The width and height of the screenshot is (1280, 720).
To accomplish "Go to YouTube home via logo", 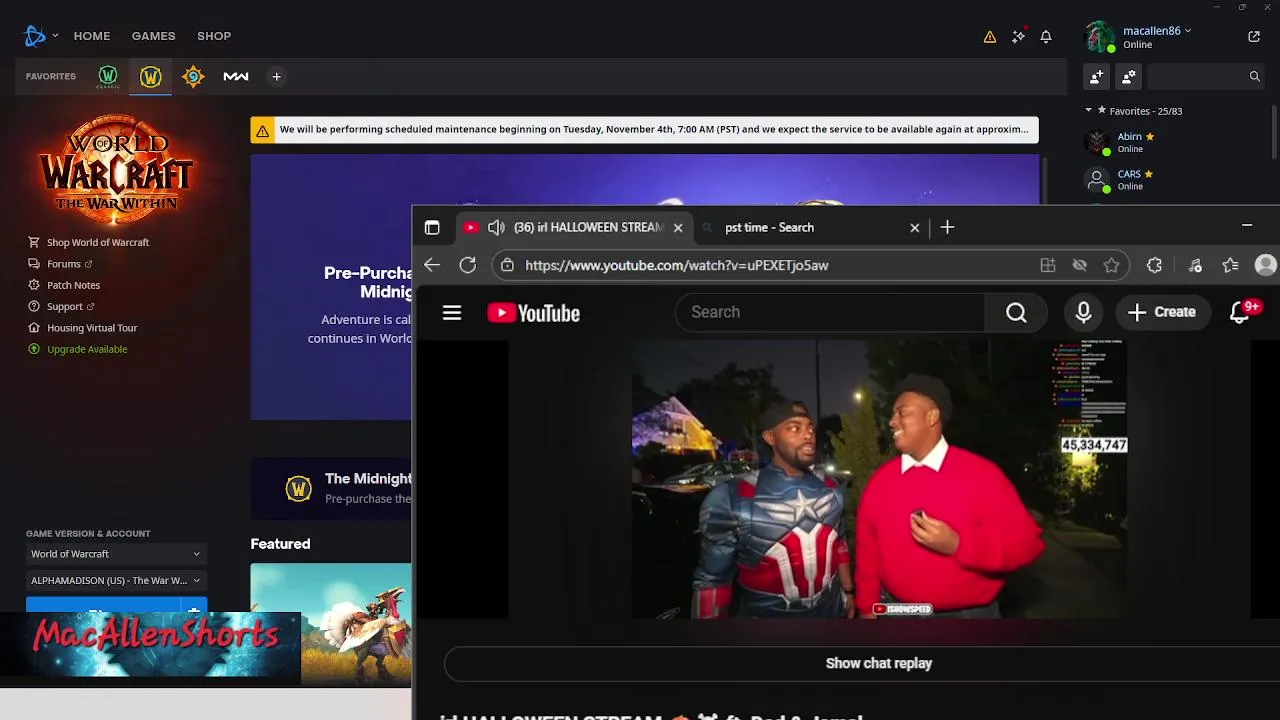I will coord(534,313).
